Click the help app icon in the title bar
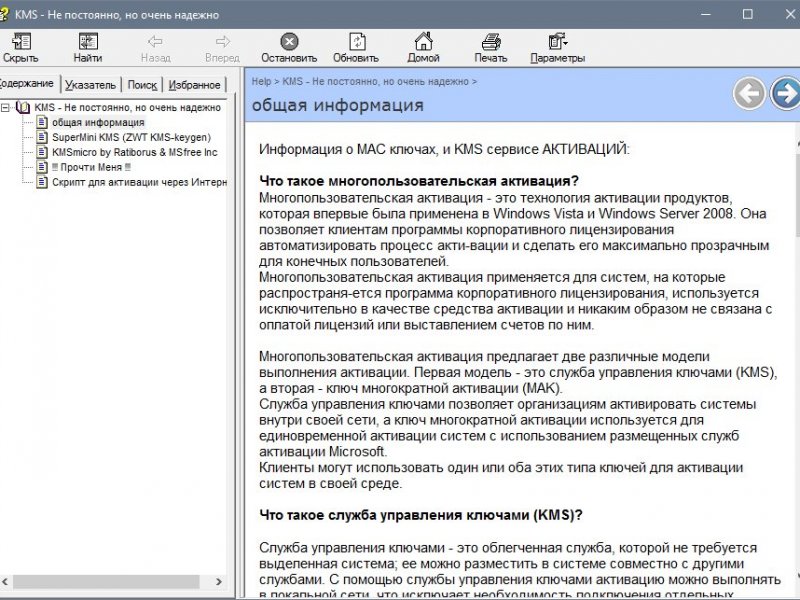The width and height of the screenshot is (800, 600). click(x=3, y=14)
